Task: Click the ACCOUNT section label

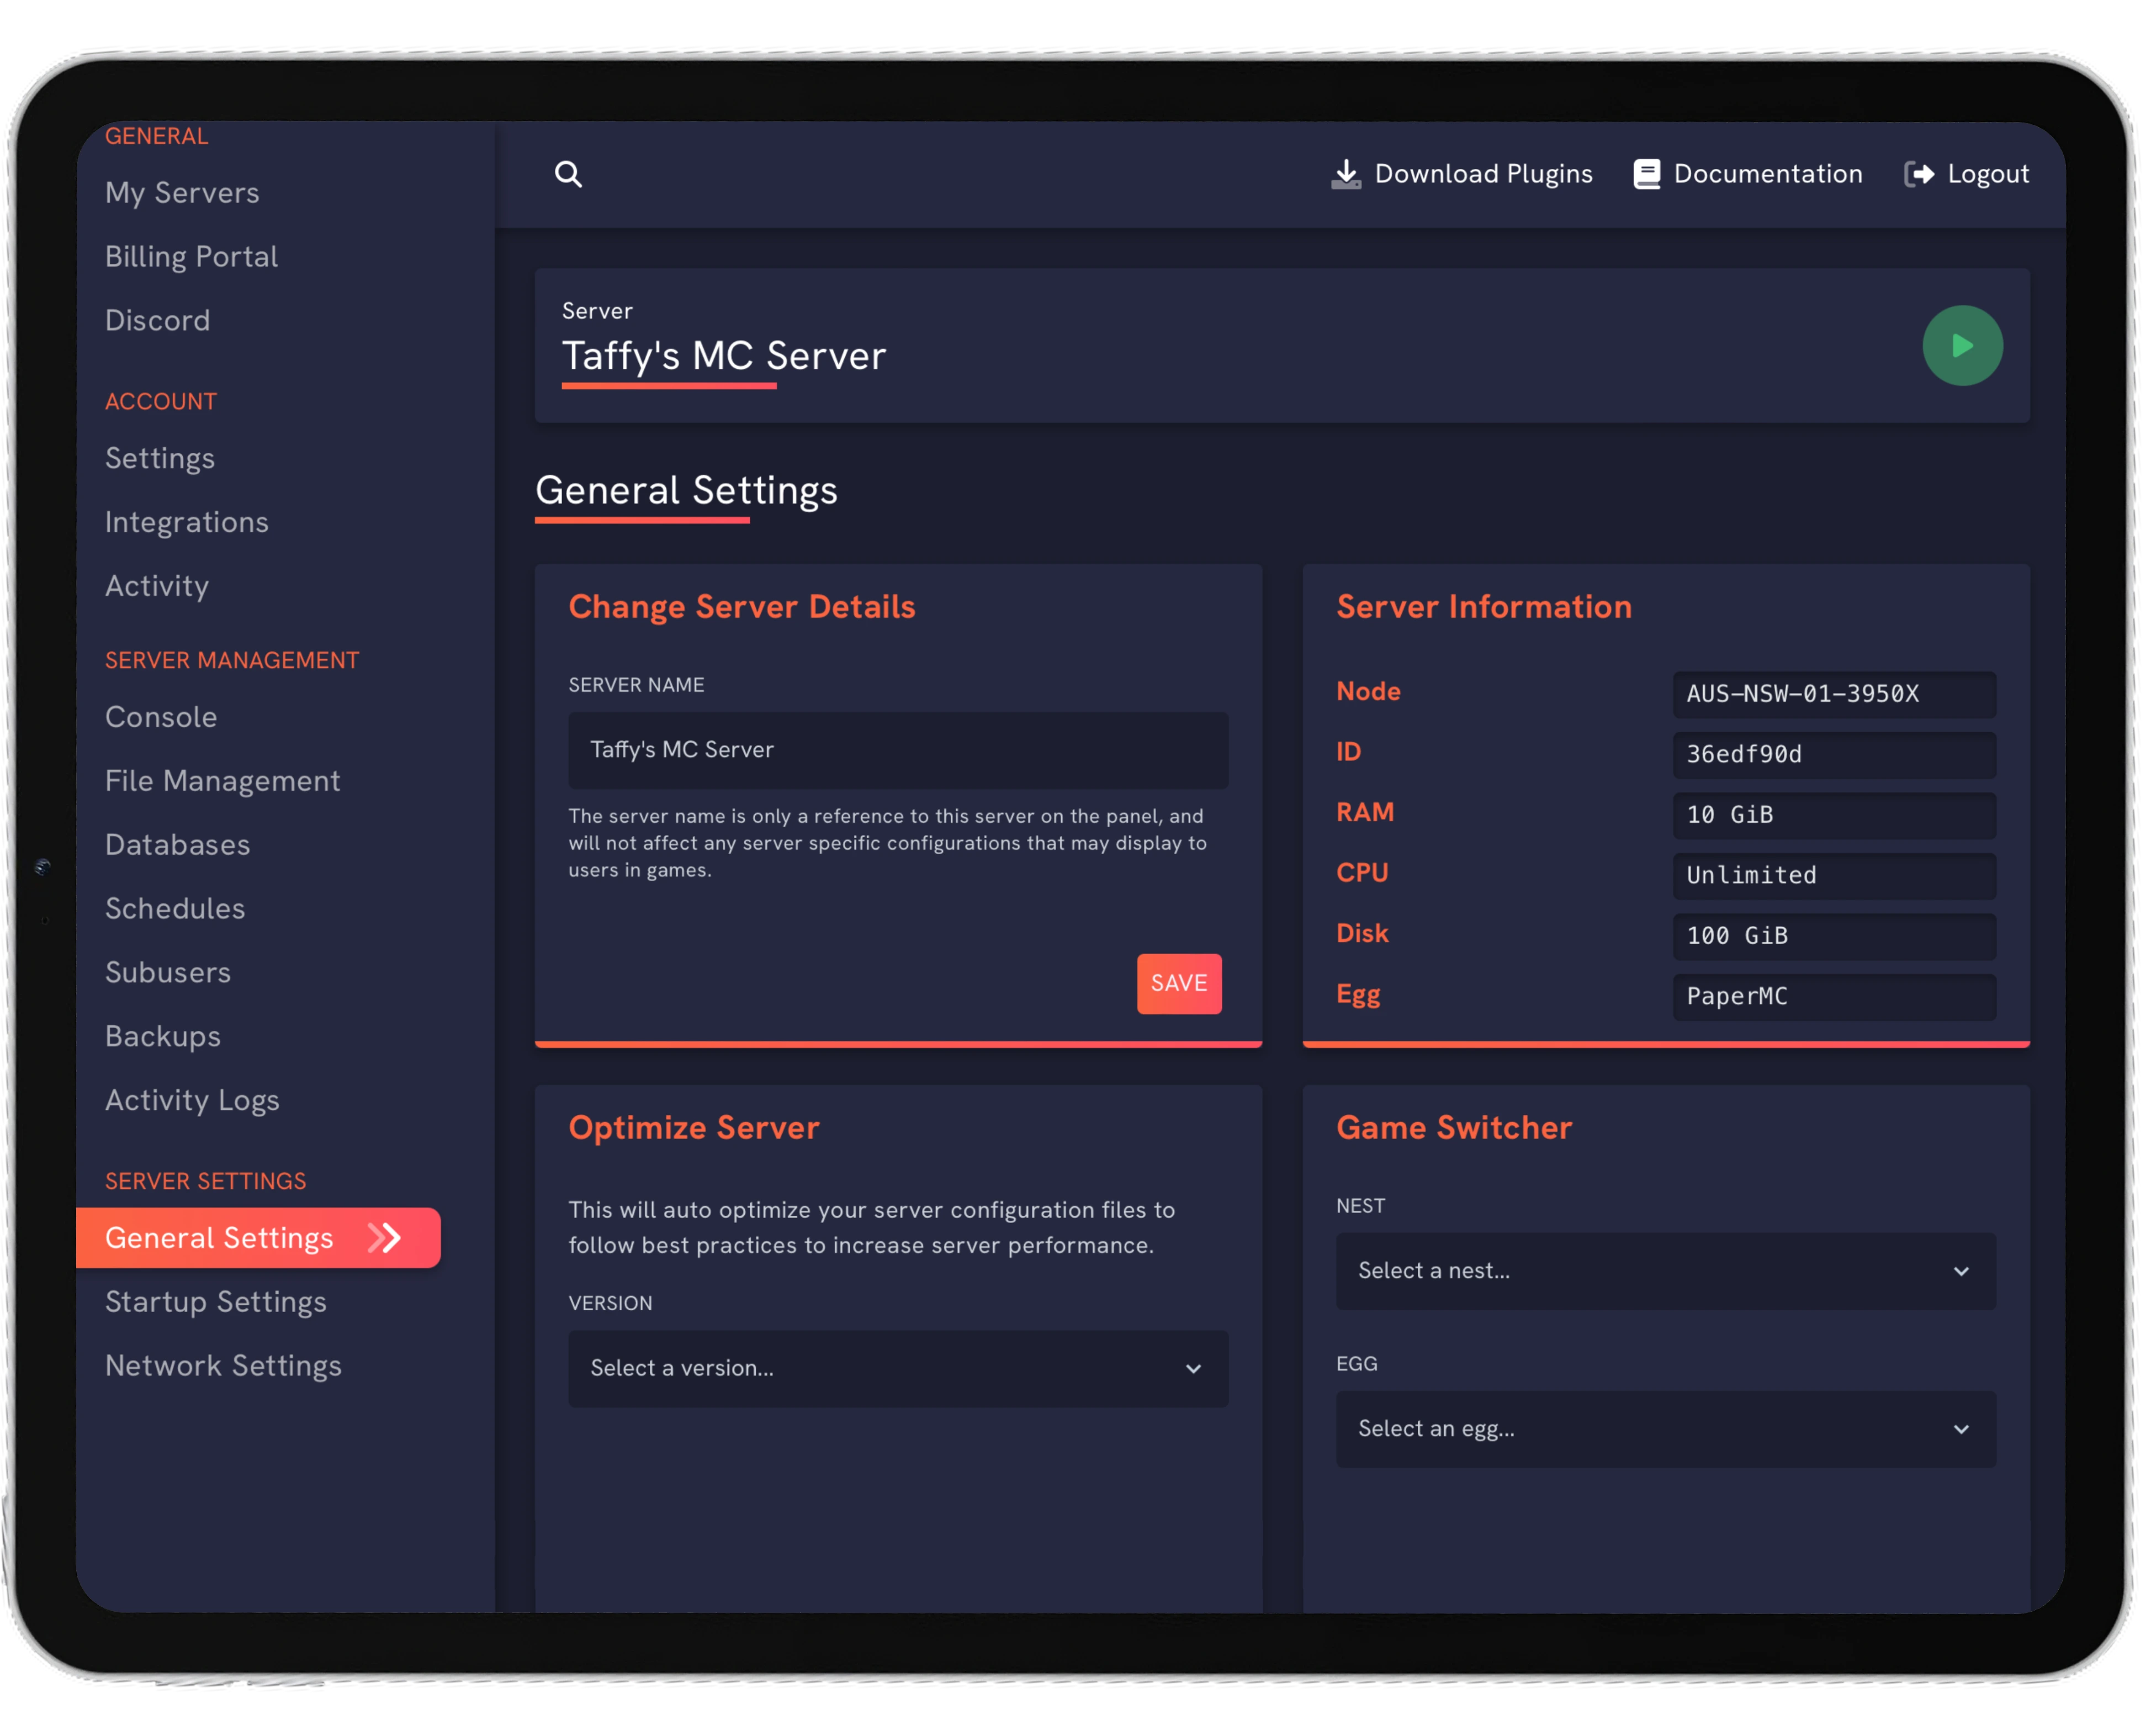Action: (161, 401)
